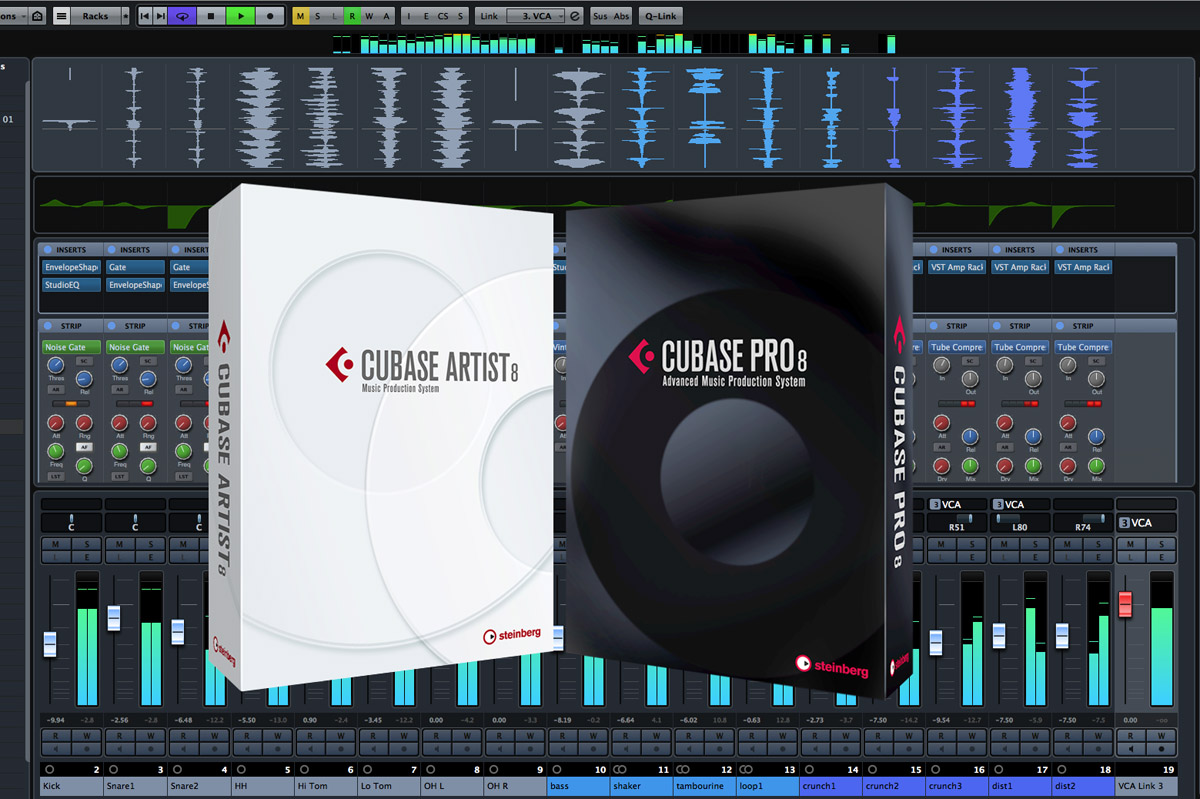Select the S filter right after CS
1200x799 pixels.
(460, 16)
